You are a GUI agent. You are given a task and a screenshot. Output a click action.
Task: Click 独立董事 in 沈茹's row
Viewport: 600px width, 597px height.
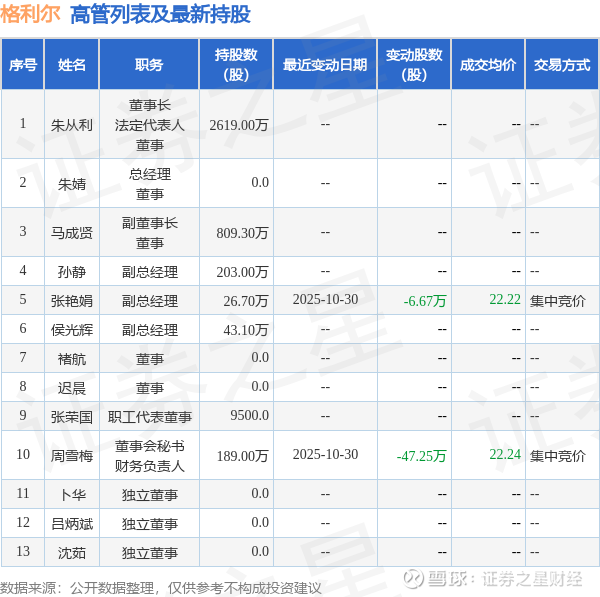click(150, 553)
